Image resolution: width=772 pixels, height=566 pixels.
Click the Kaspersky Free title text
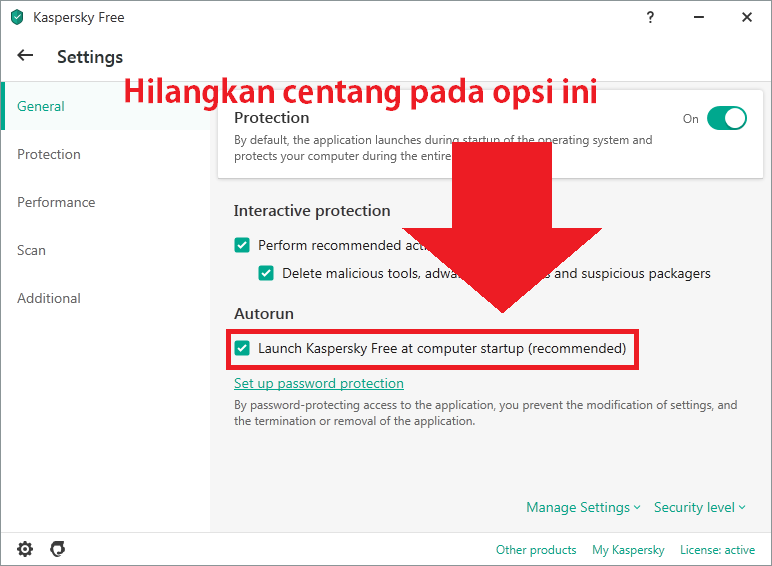pyautogui.click(x=79, y=18)
